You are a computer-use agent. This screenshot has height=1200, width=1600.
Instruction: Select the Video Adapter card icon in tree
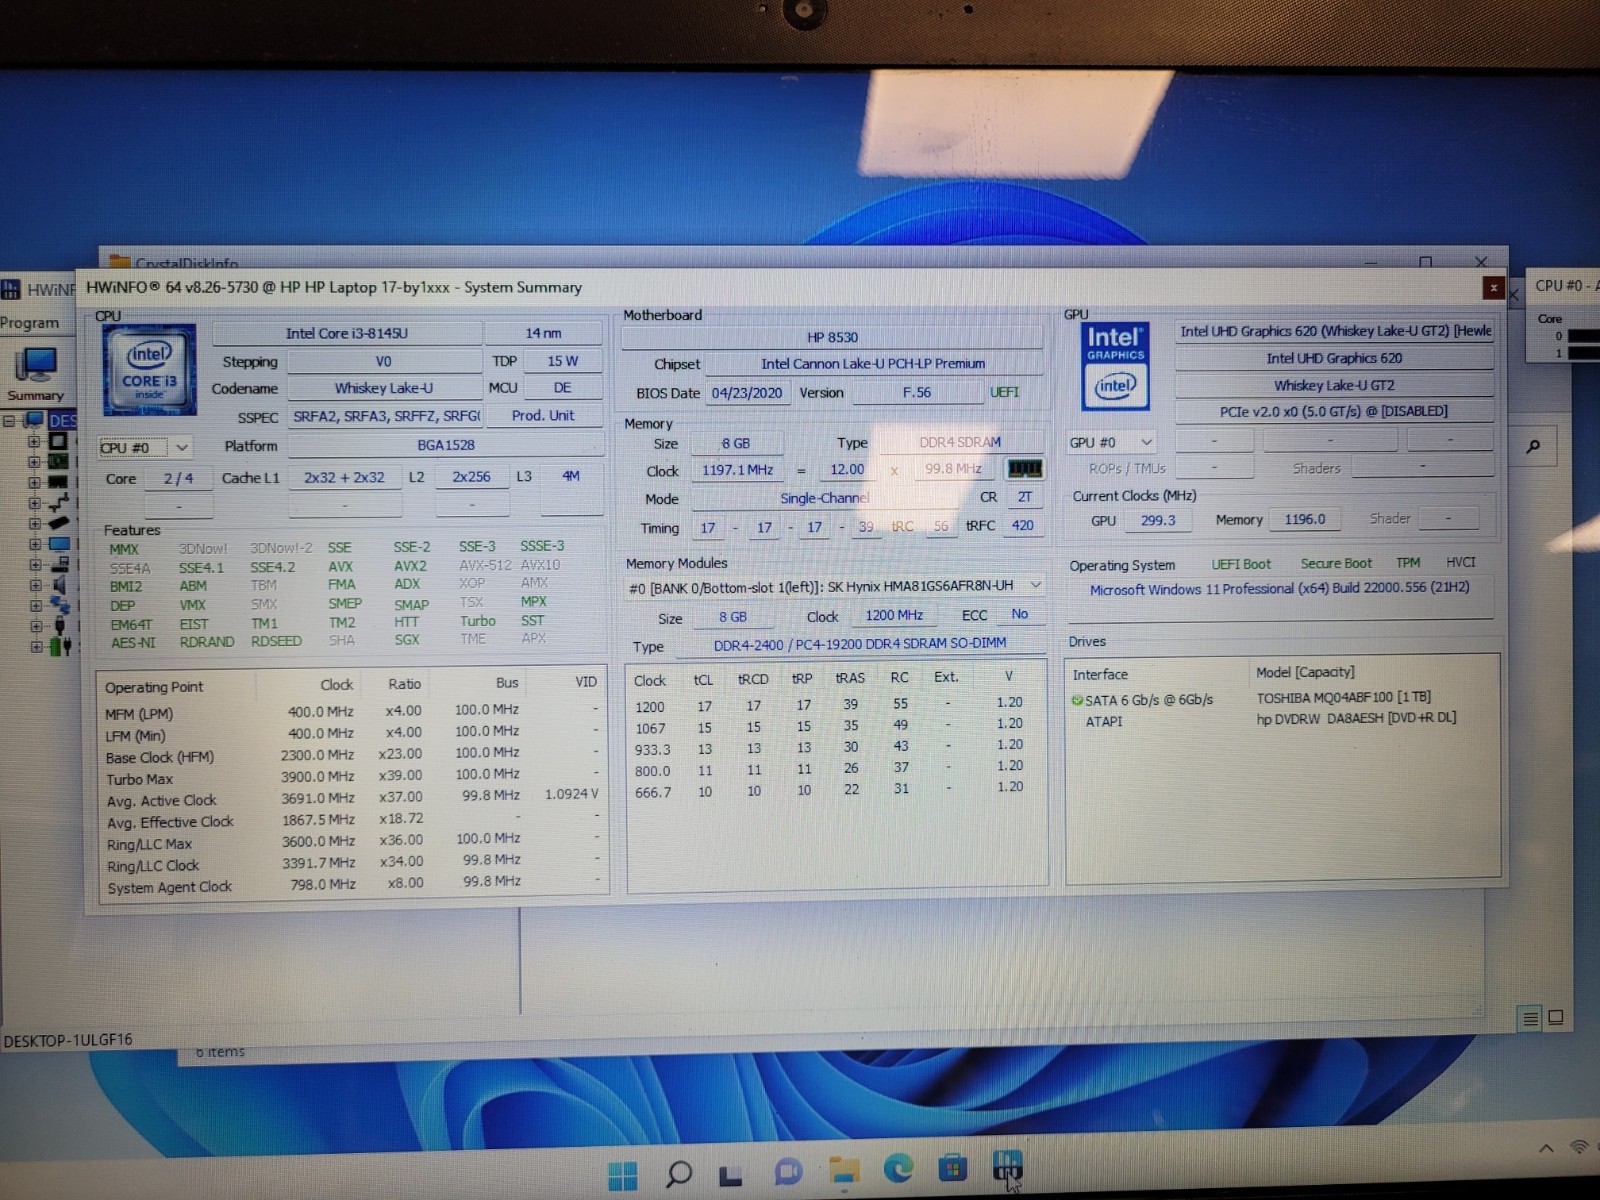coord(59,523)
